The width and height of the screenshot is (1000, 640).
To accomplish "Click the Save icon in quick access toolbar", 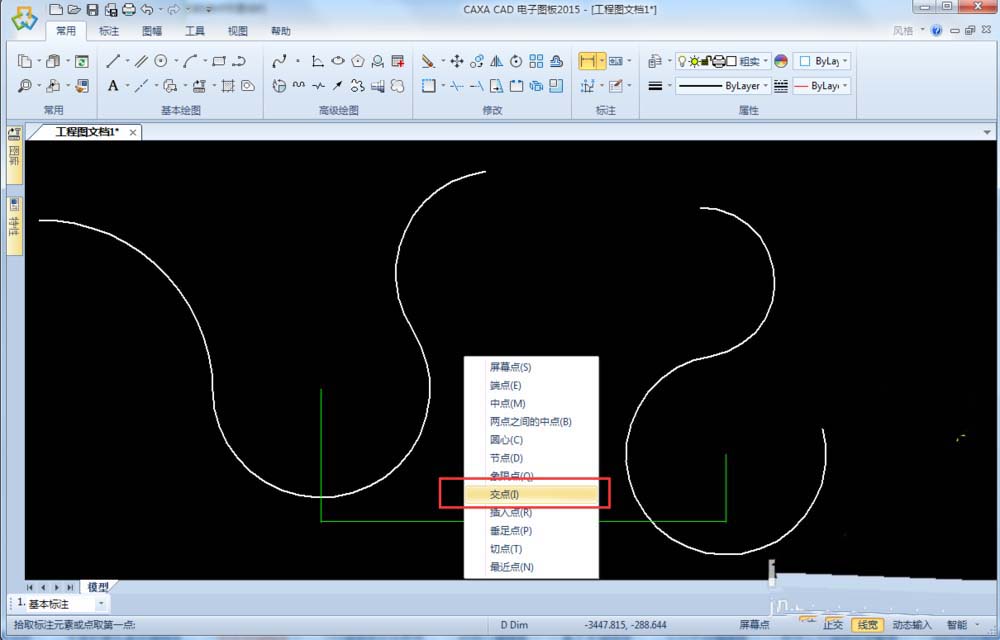I will tap(92, 9).
